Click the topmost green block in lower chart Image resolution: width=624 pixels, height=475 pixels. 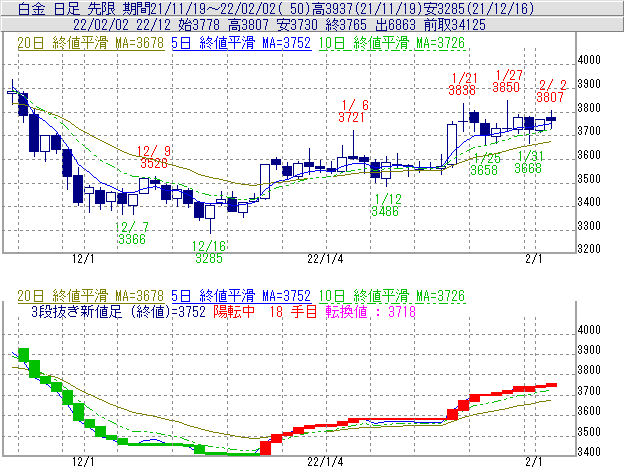(24, 355)
